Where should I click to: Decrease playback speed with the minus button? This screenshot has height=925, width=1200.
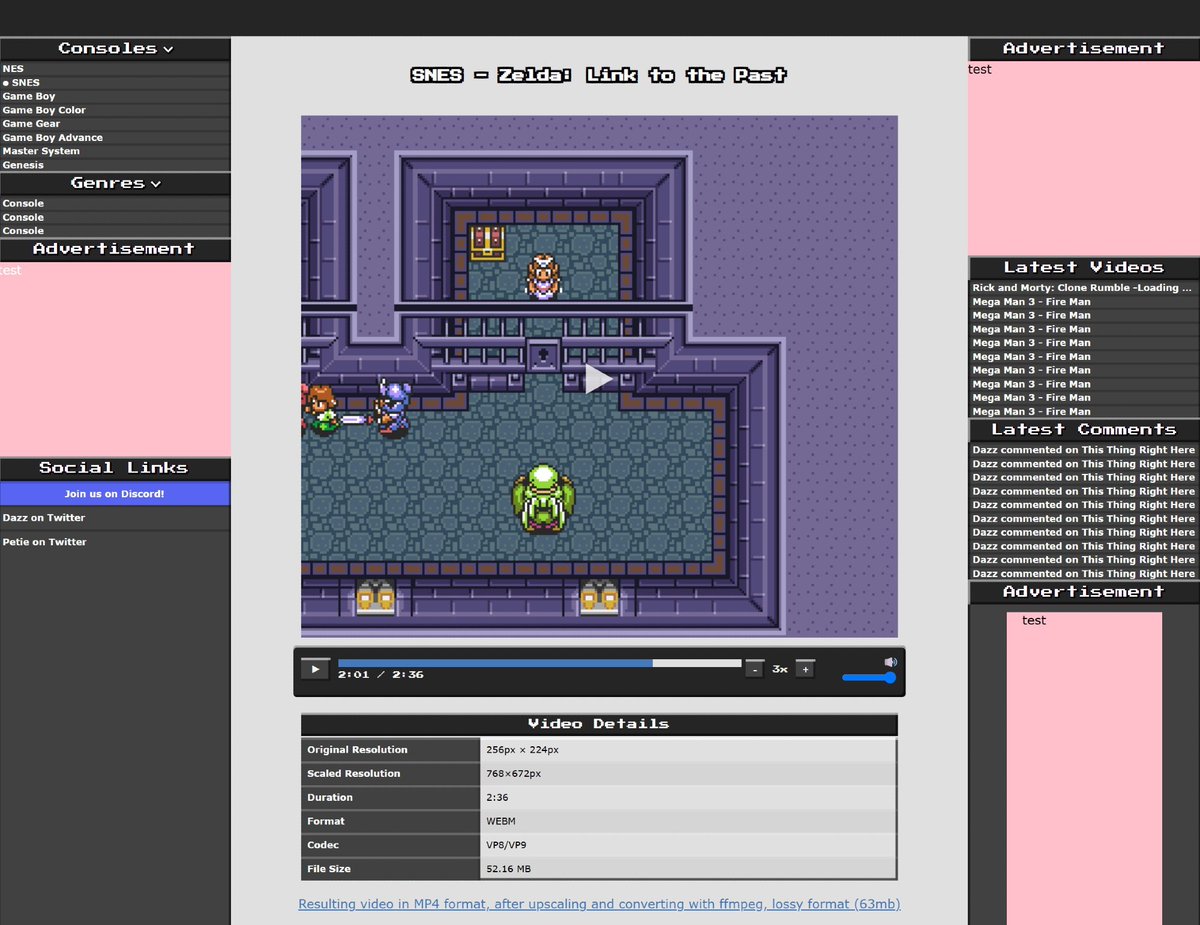pos(754,668)
